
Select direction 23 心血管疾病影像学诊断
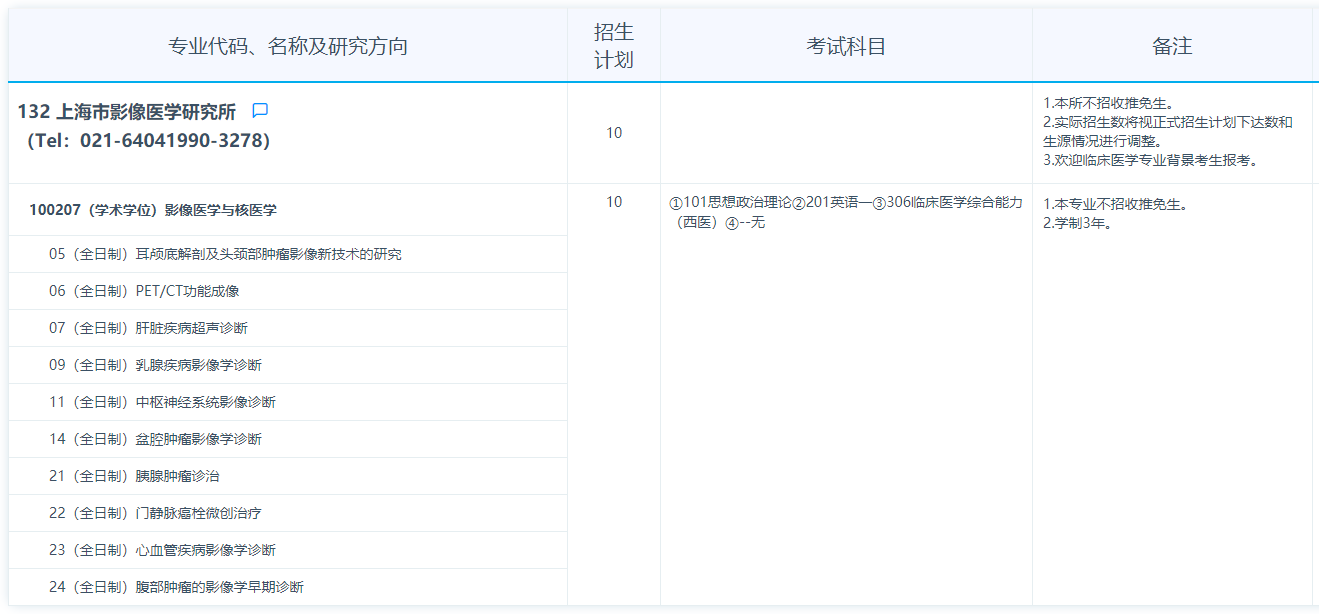coord(162,550)
